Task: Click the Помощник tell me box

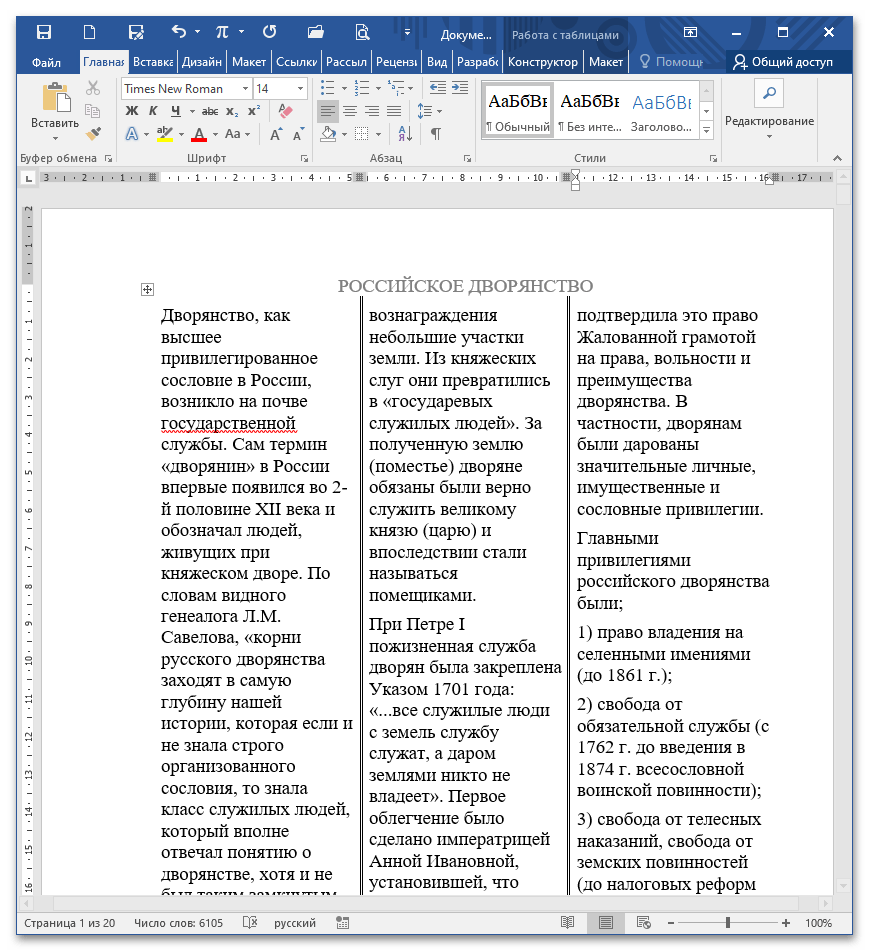Action: pyautogui.click(x=672, y=62)
